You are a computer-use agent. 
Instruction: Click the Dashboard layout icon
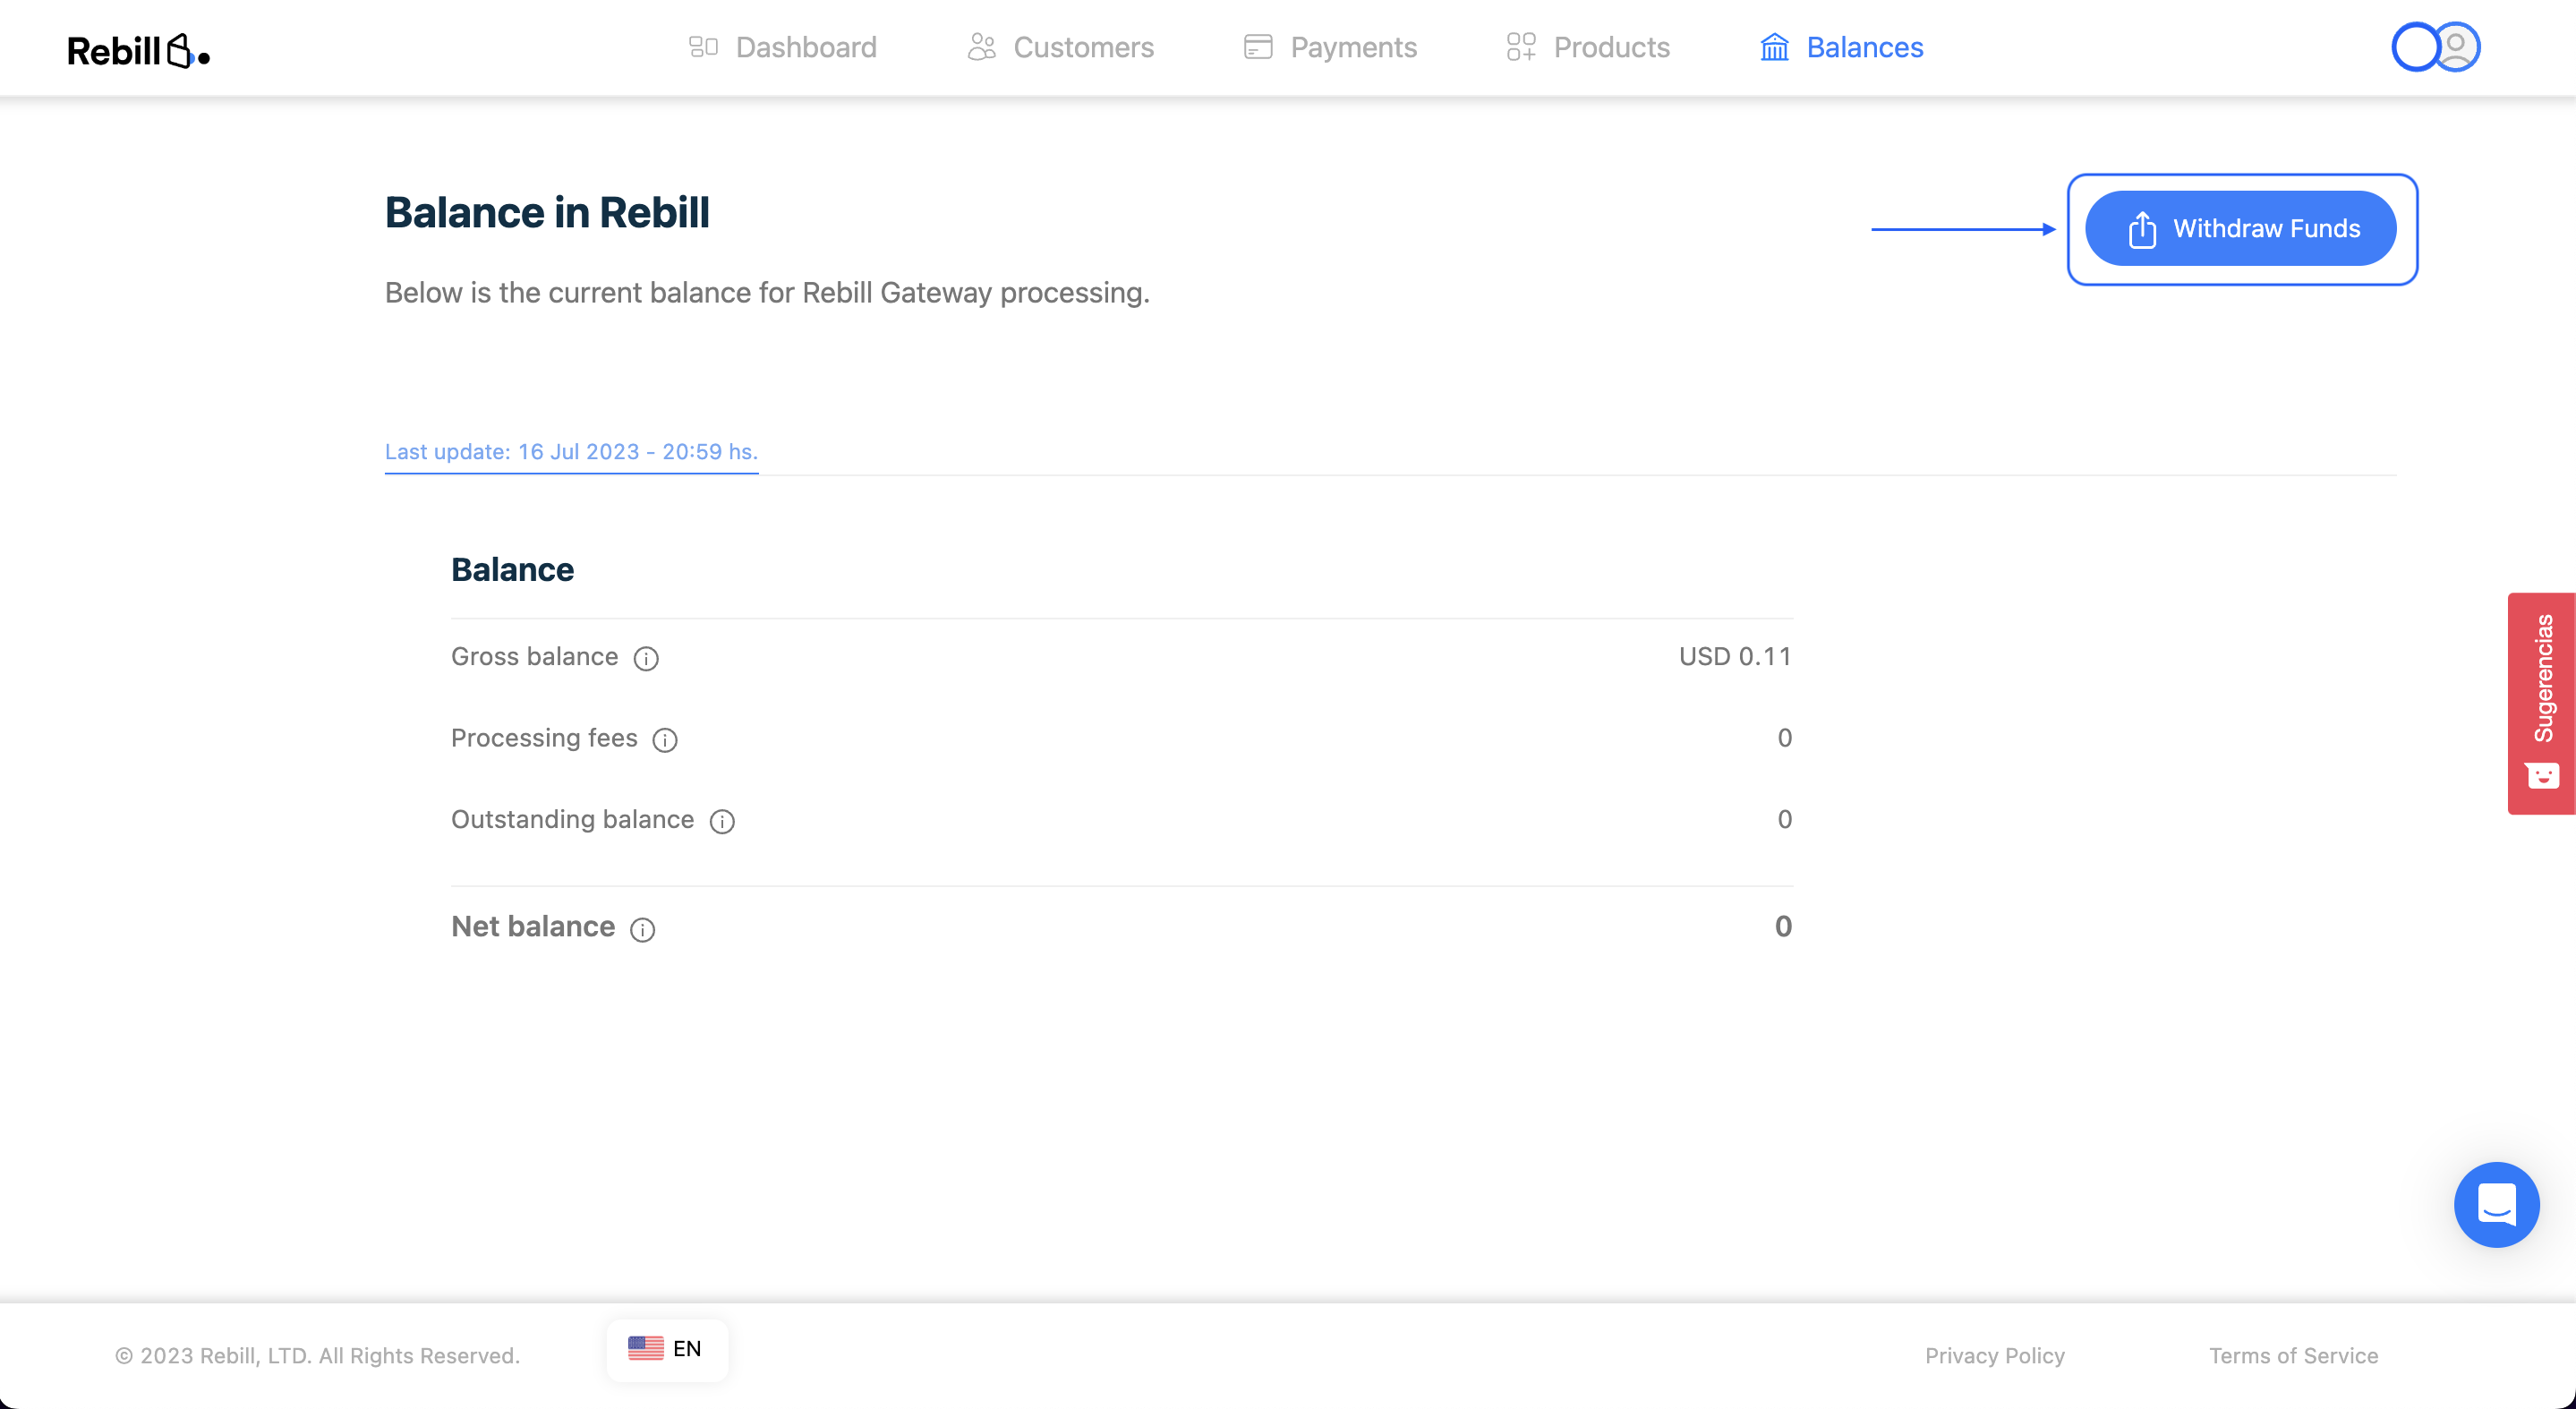coord(703,47)
